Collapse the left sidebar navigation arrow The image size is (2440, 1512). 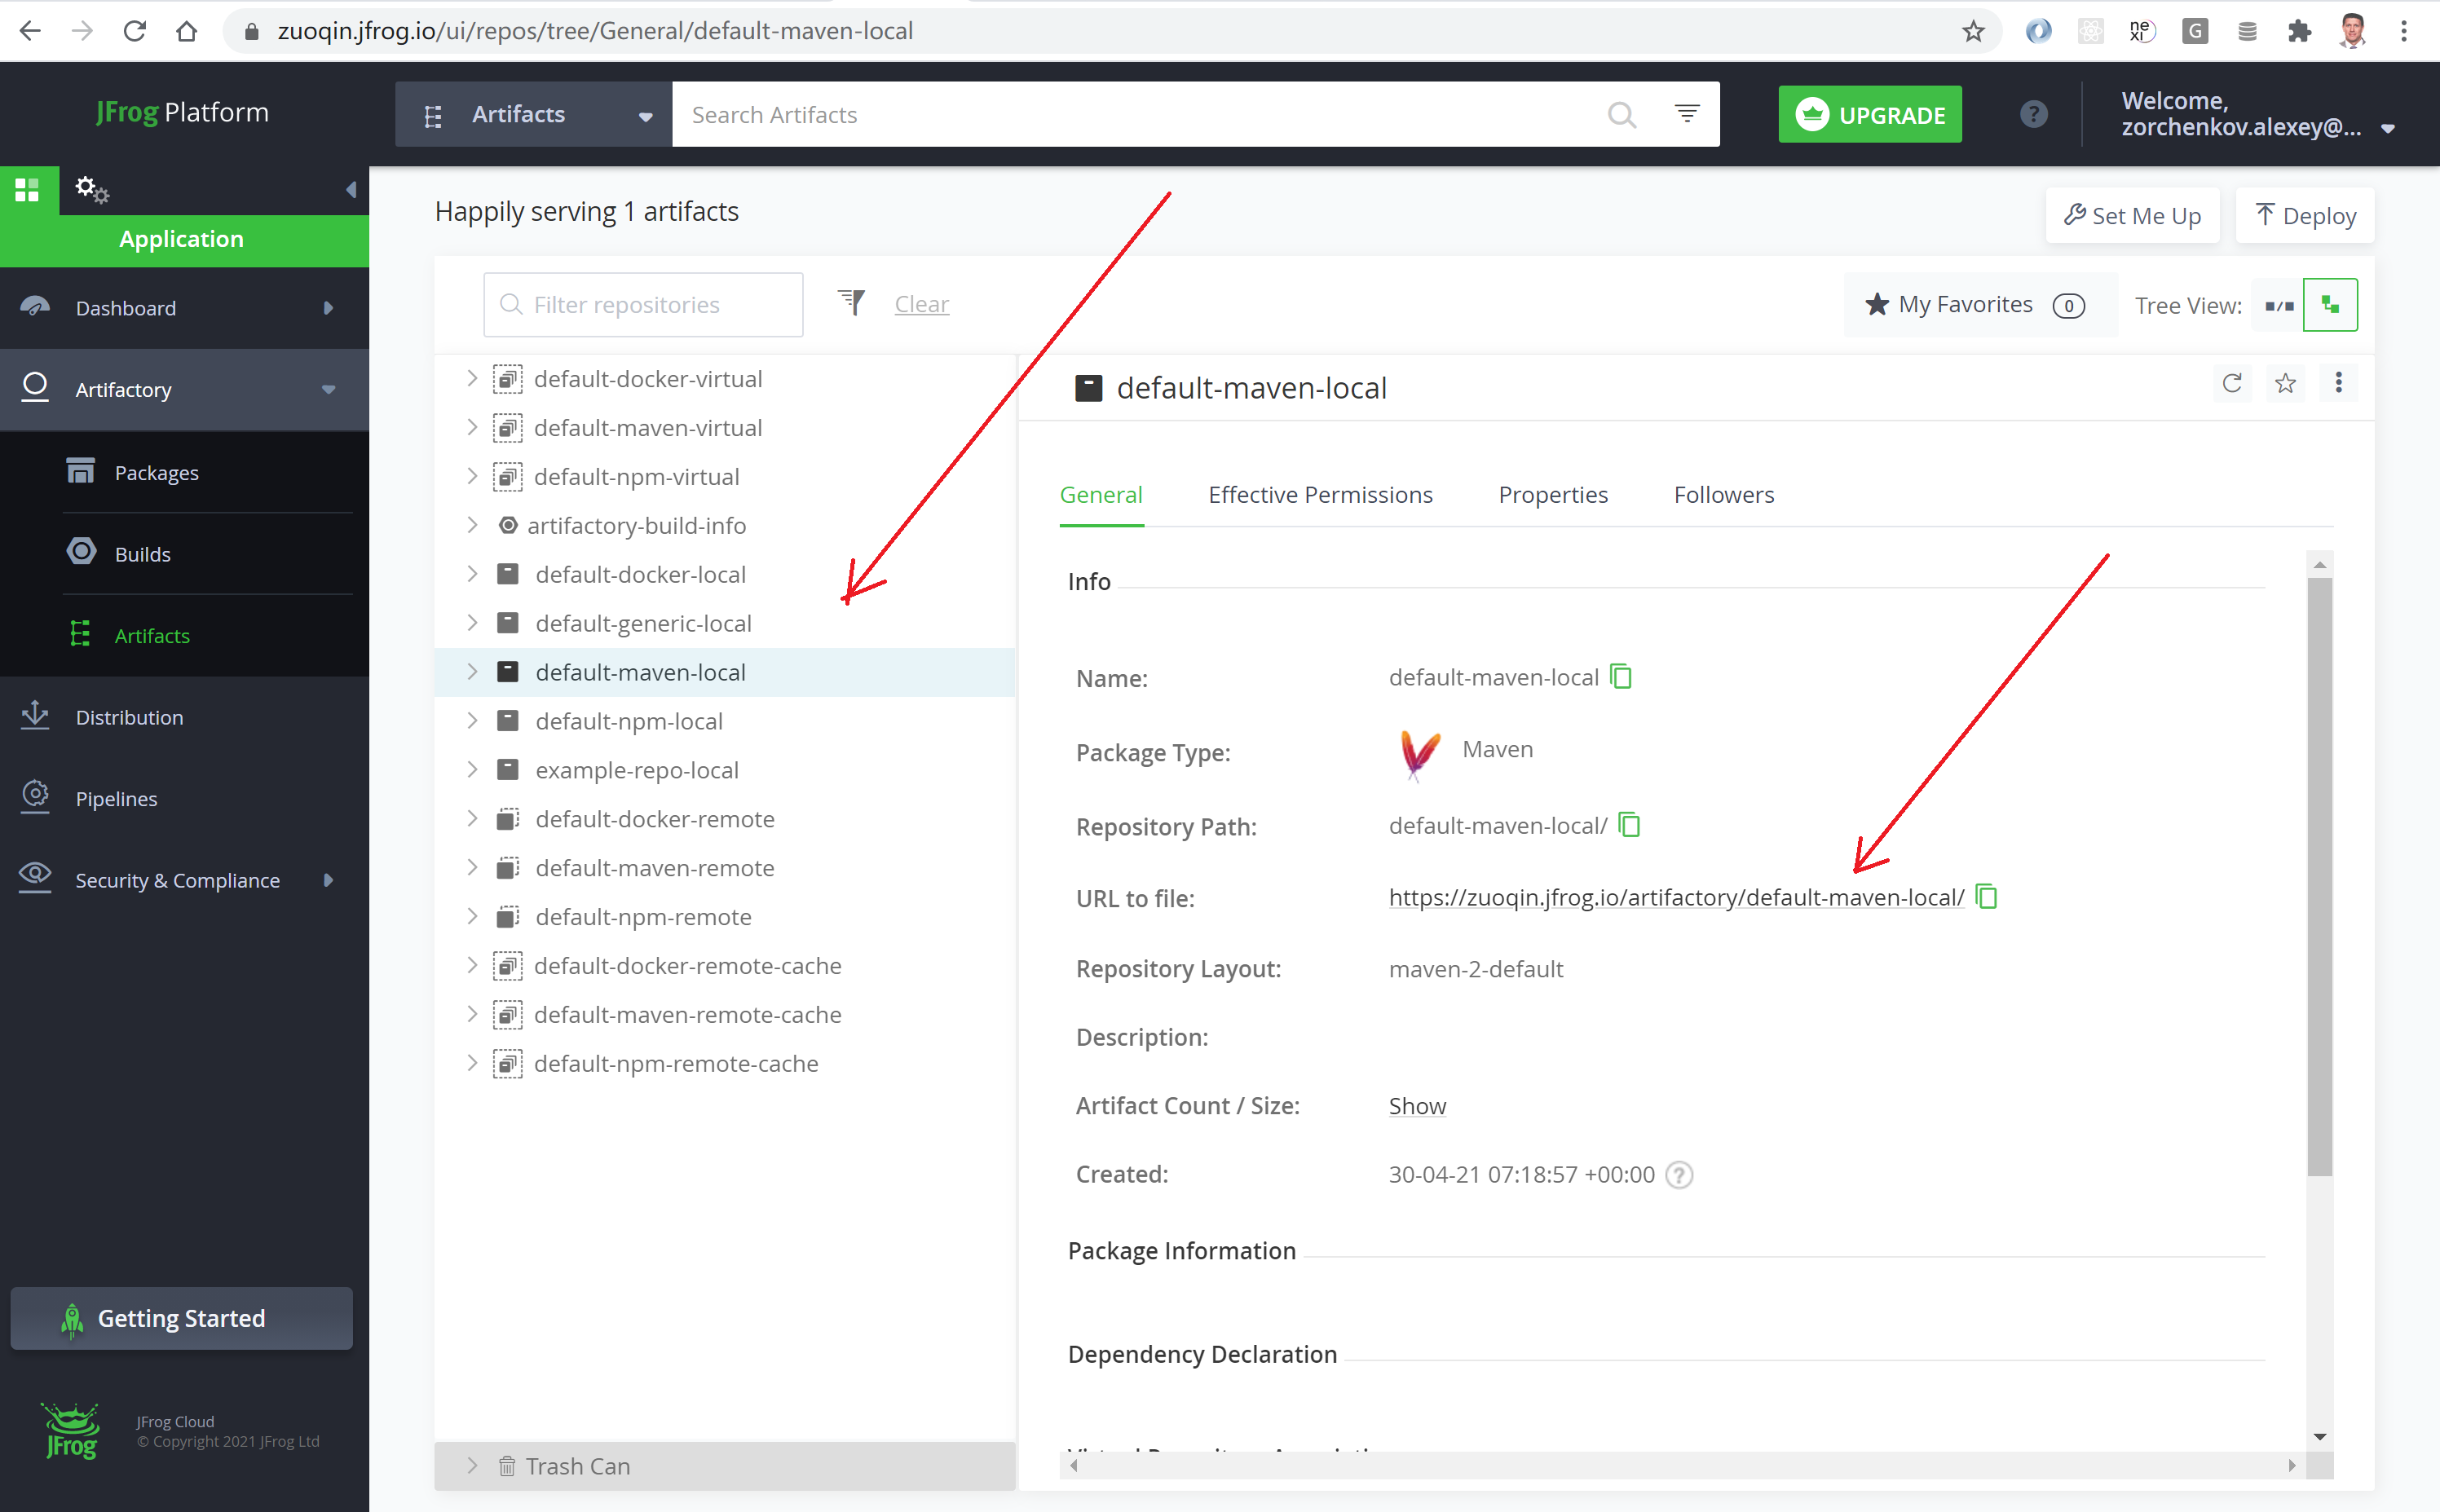click(x=351, y=189)
